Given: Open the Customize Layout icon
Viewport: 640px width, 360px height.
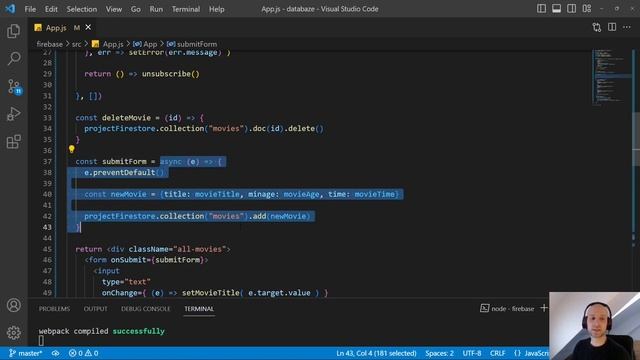Looking at the screenshot, I should 587,9.
